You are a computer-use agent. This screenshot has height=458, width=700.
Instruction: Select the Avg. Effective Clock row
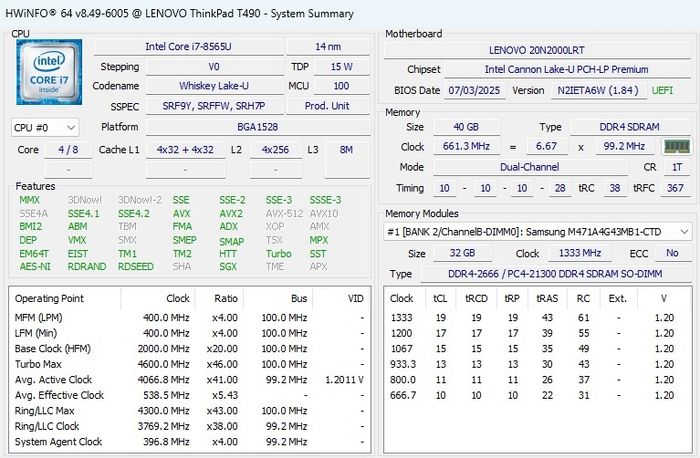click(x=189, y=395)
